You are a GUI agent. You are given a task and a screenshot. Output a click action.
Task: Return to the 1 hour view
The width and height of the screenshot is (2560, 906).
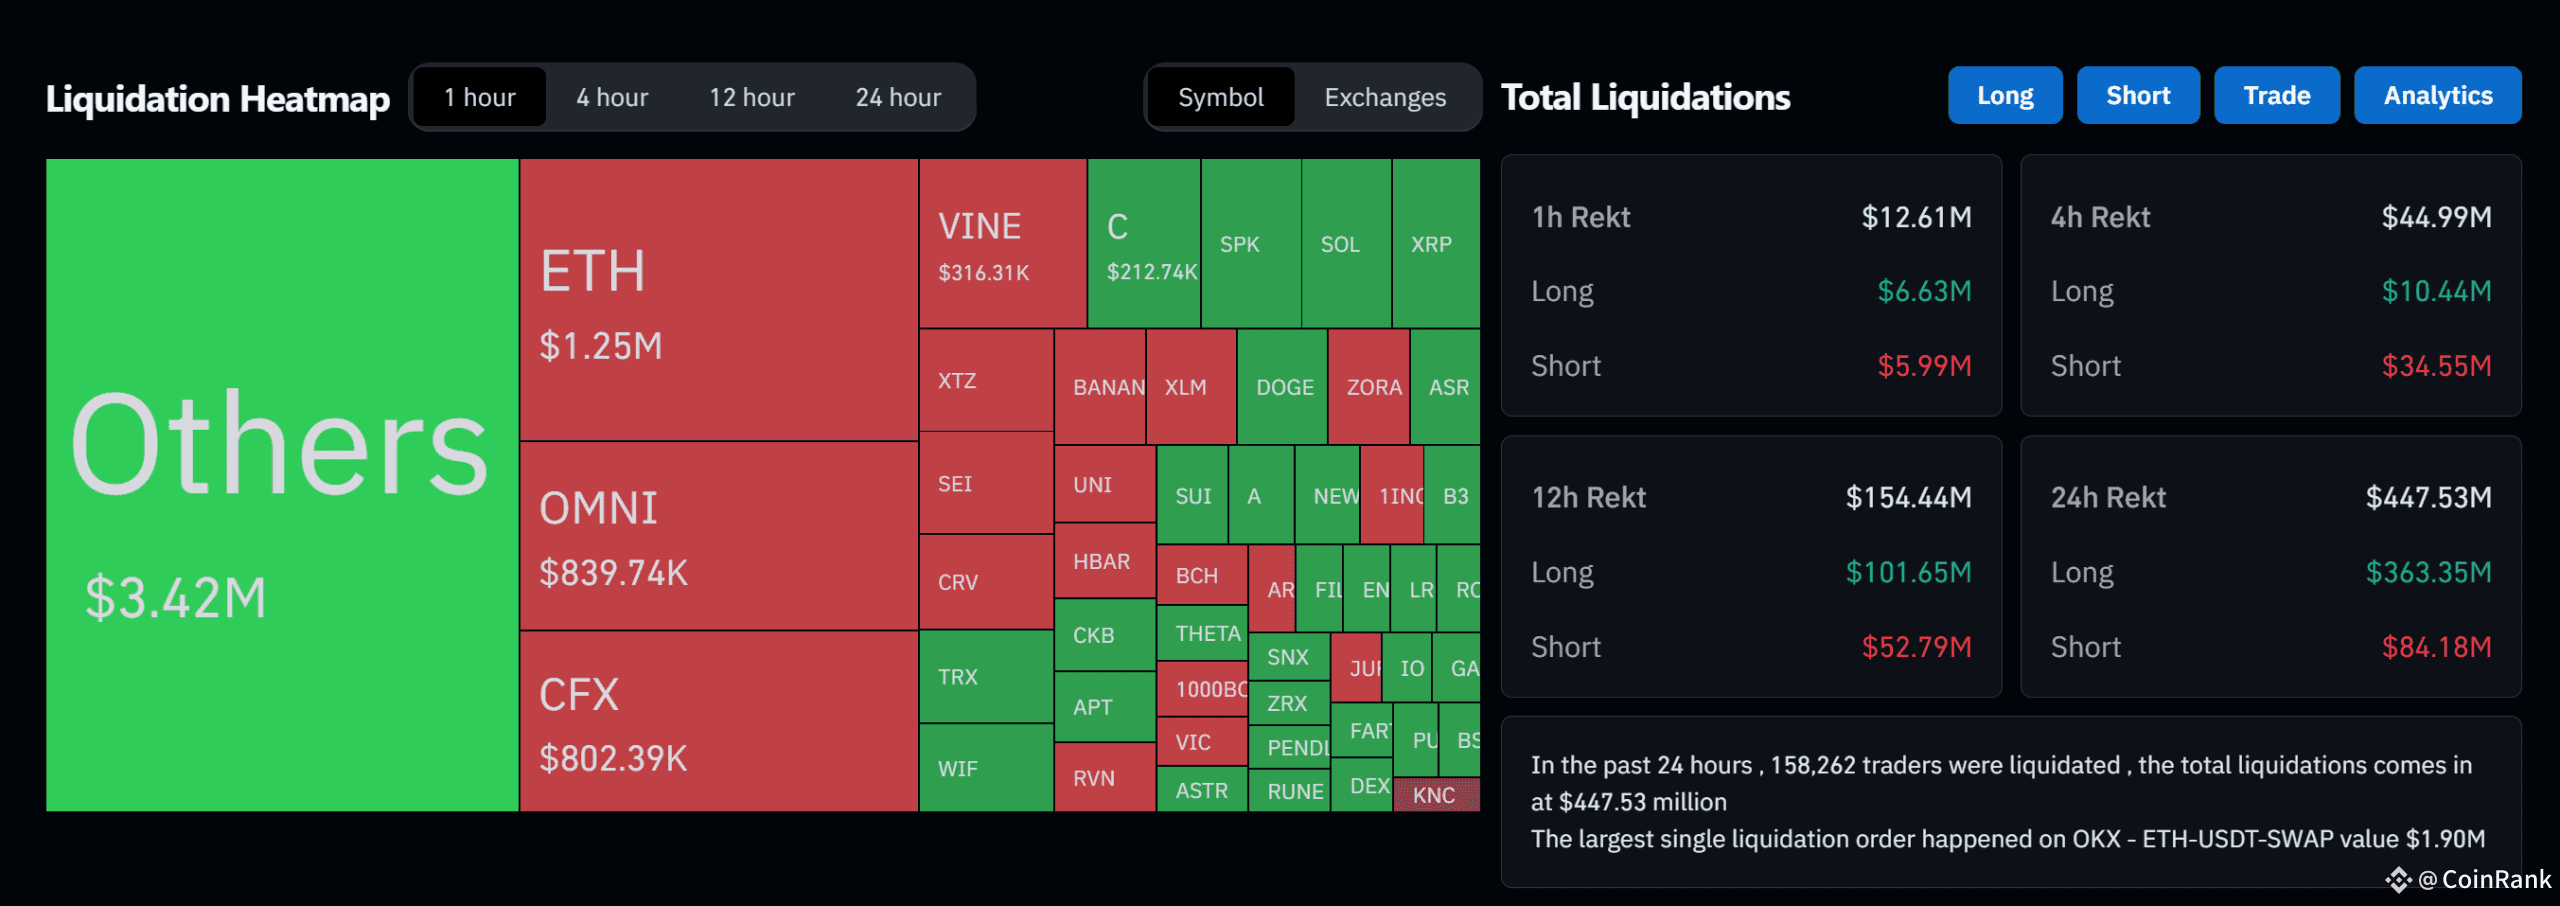480,96
